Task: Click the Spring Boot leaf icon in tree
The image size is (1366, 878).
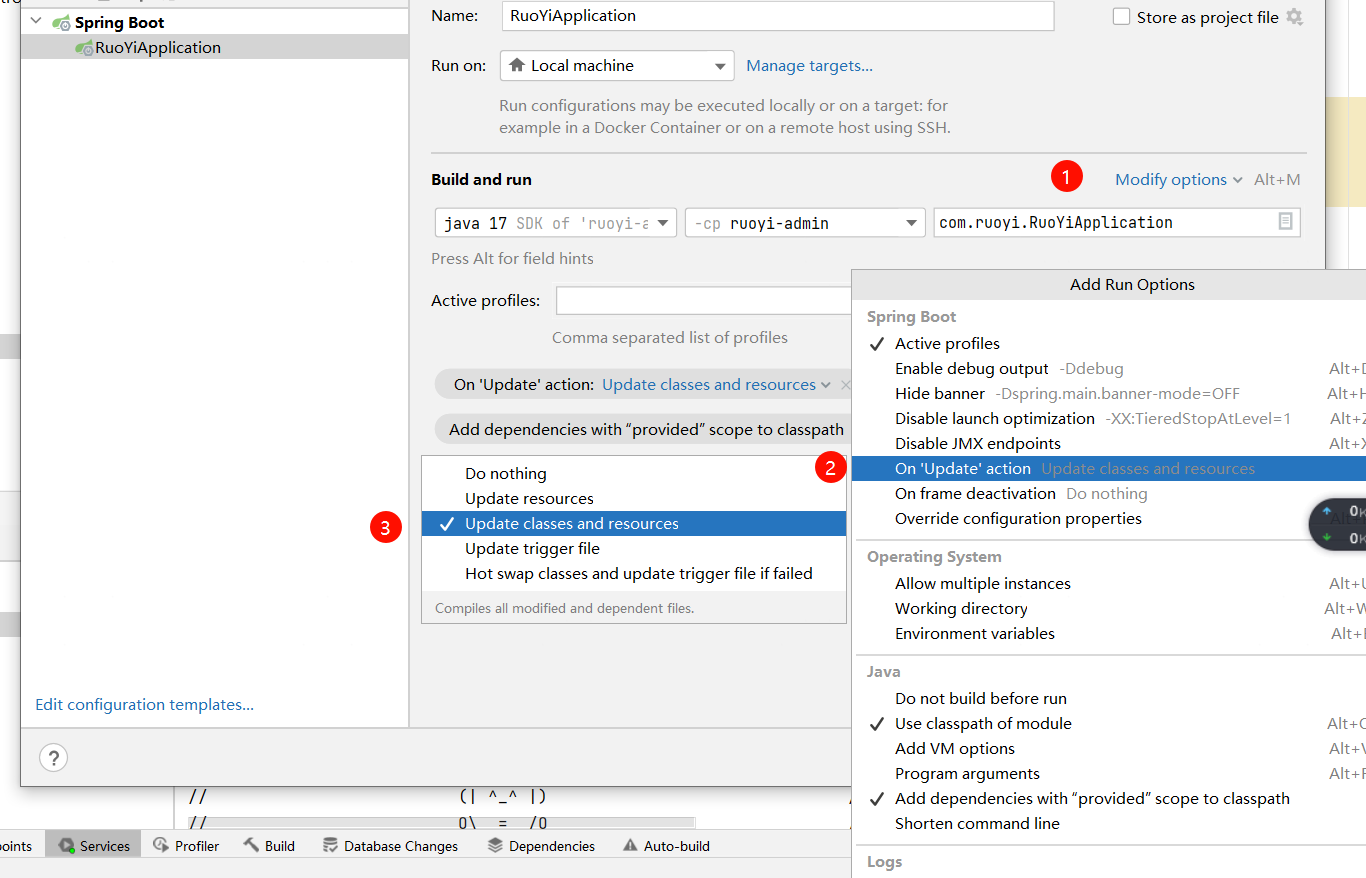Action: (x=61, y=22)
